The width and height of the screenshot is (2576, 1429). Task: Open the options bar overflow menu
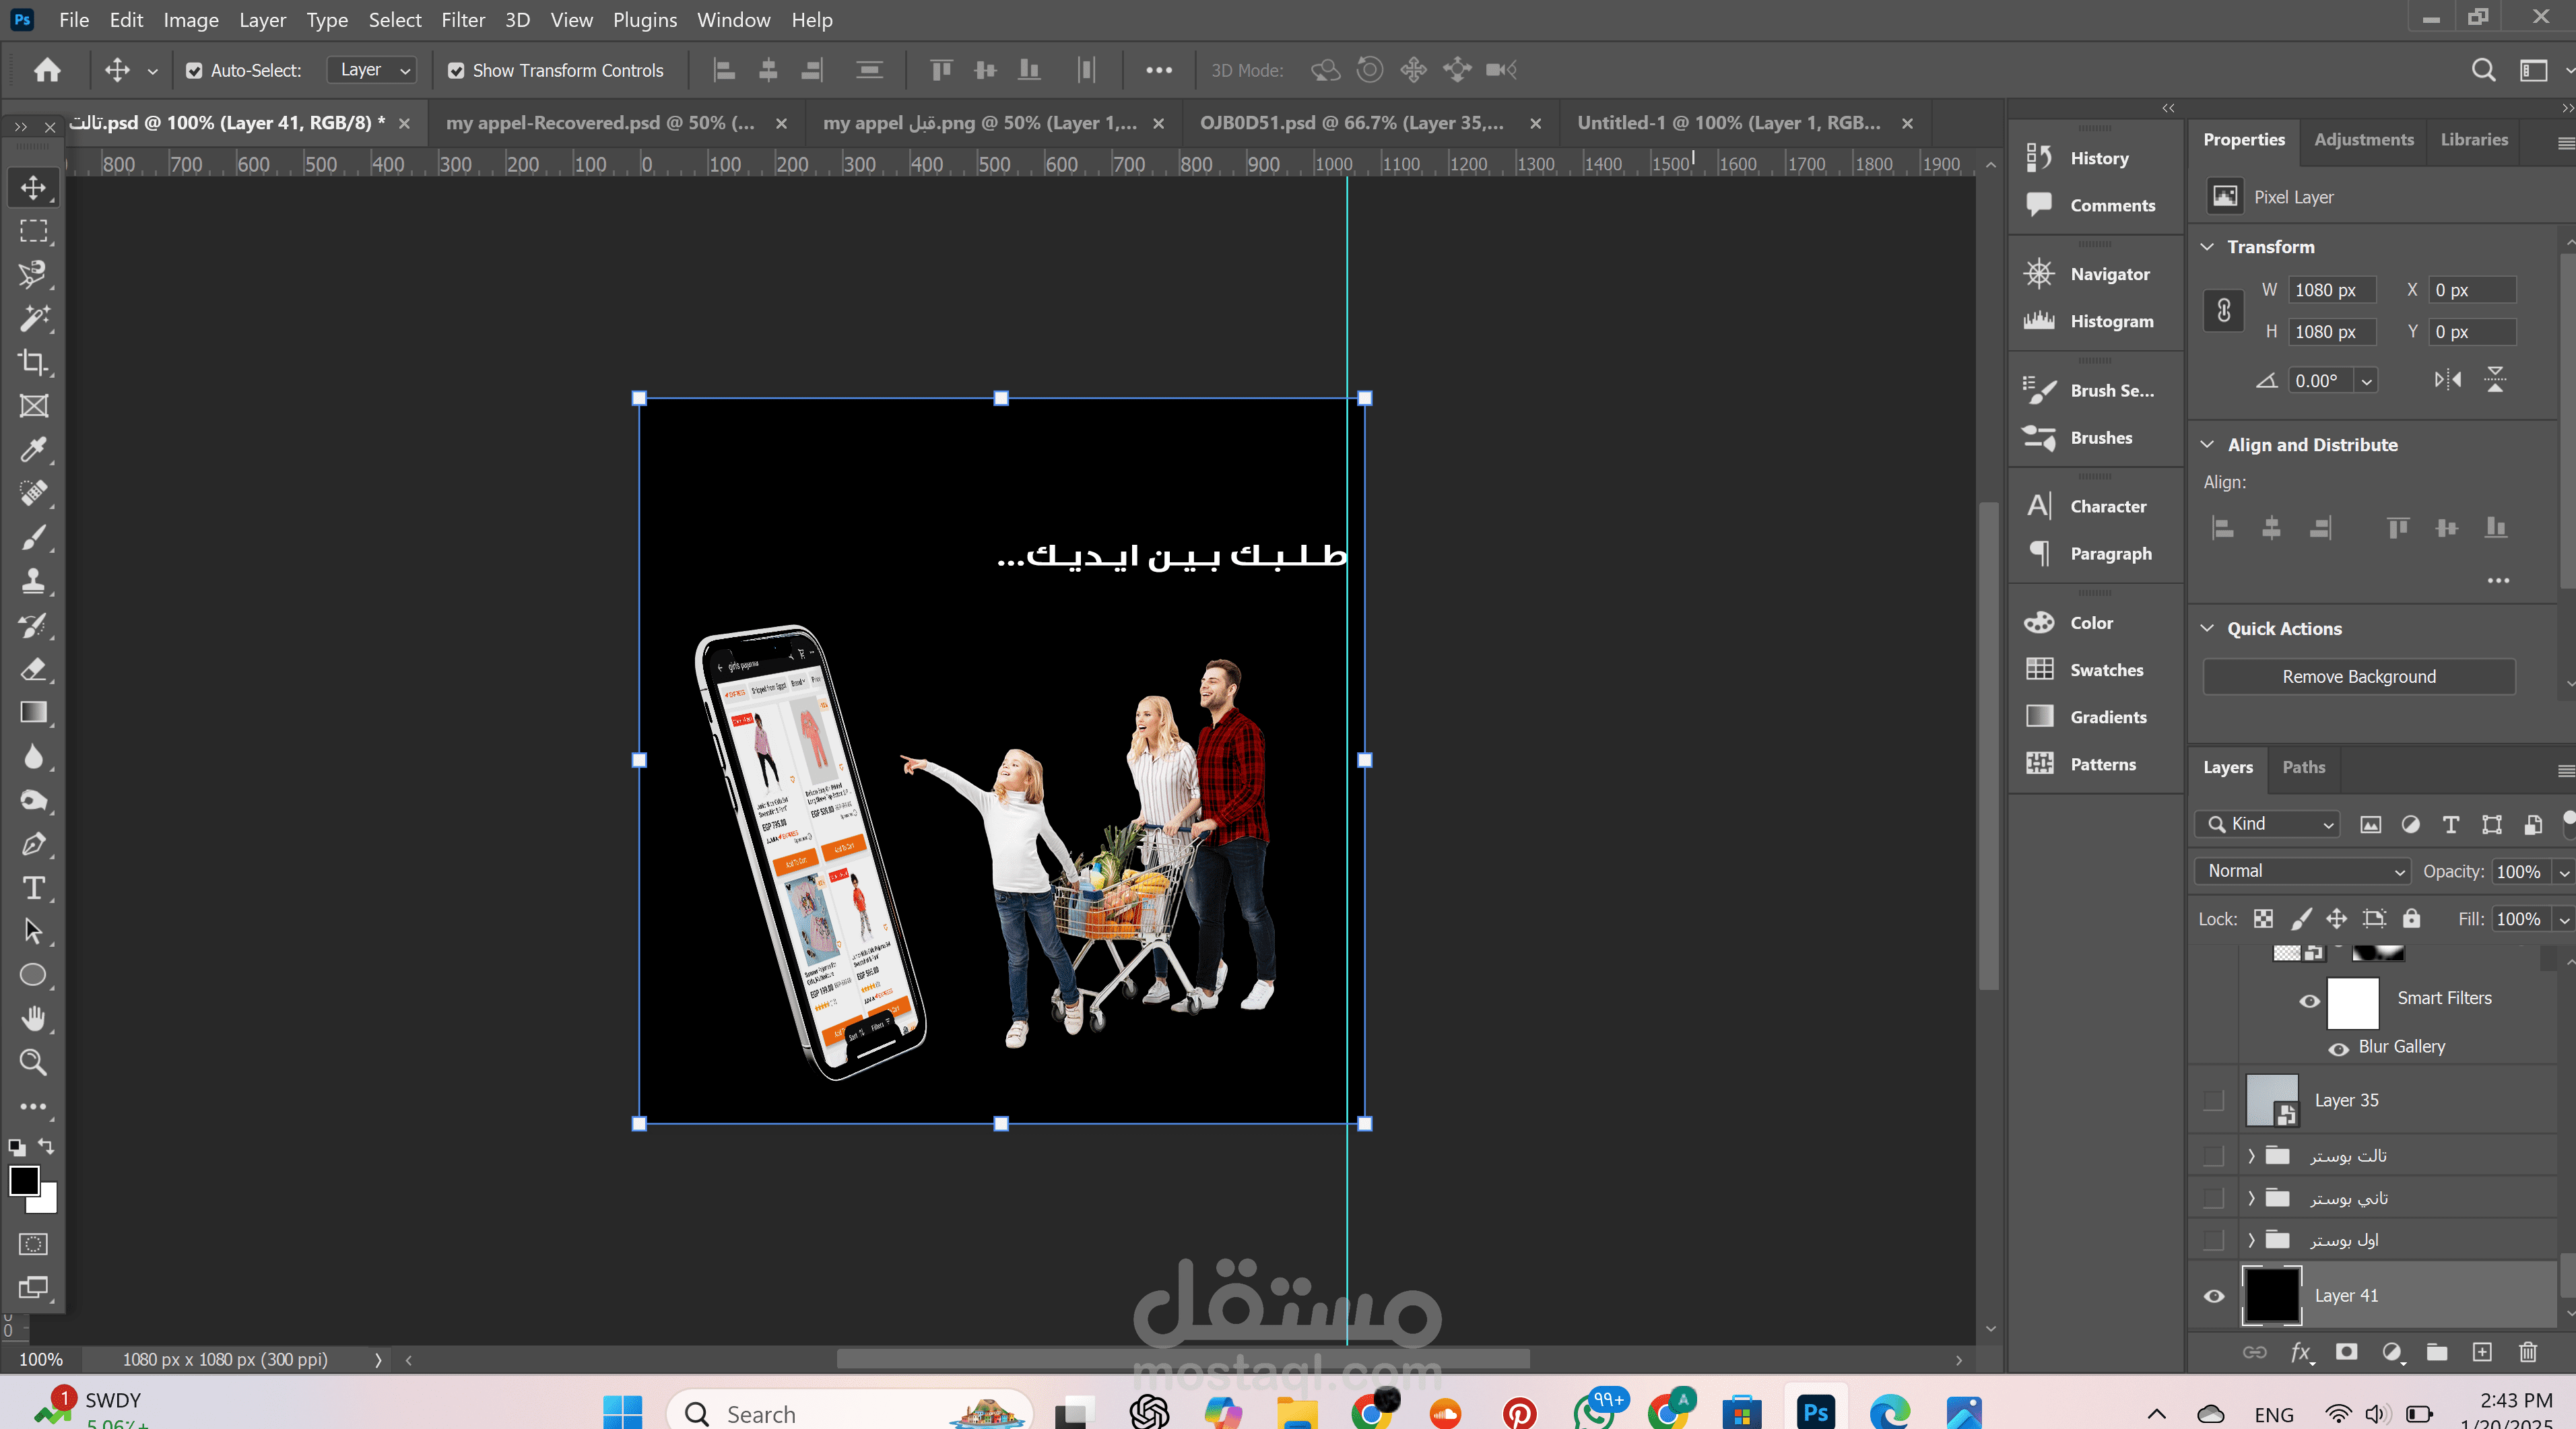point(1159,70)
